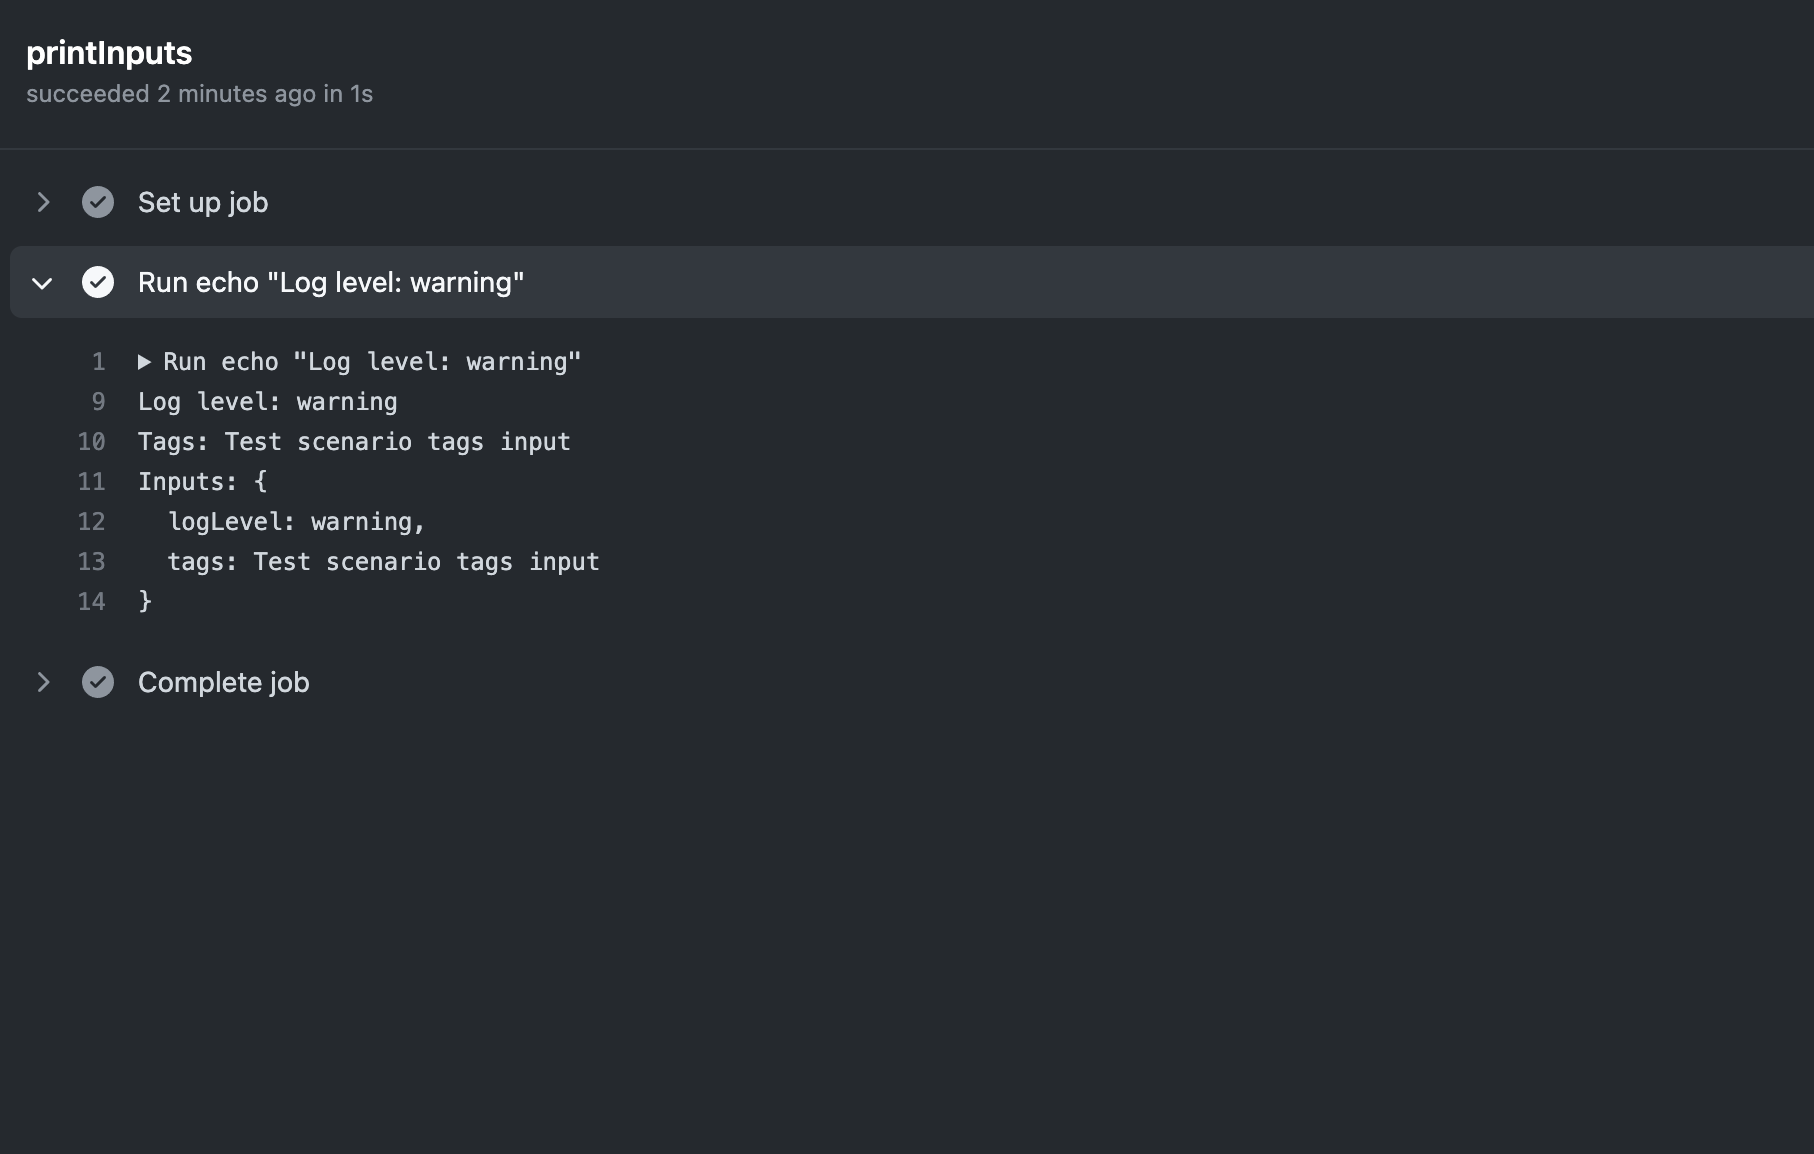Expand the Complete job step

43,682
